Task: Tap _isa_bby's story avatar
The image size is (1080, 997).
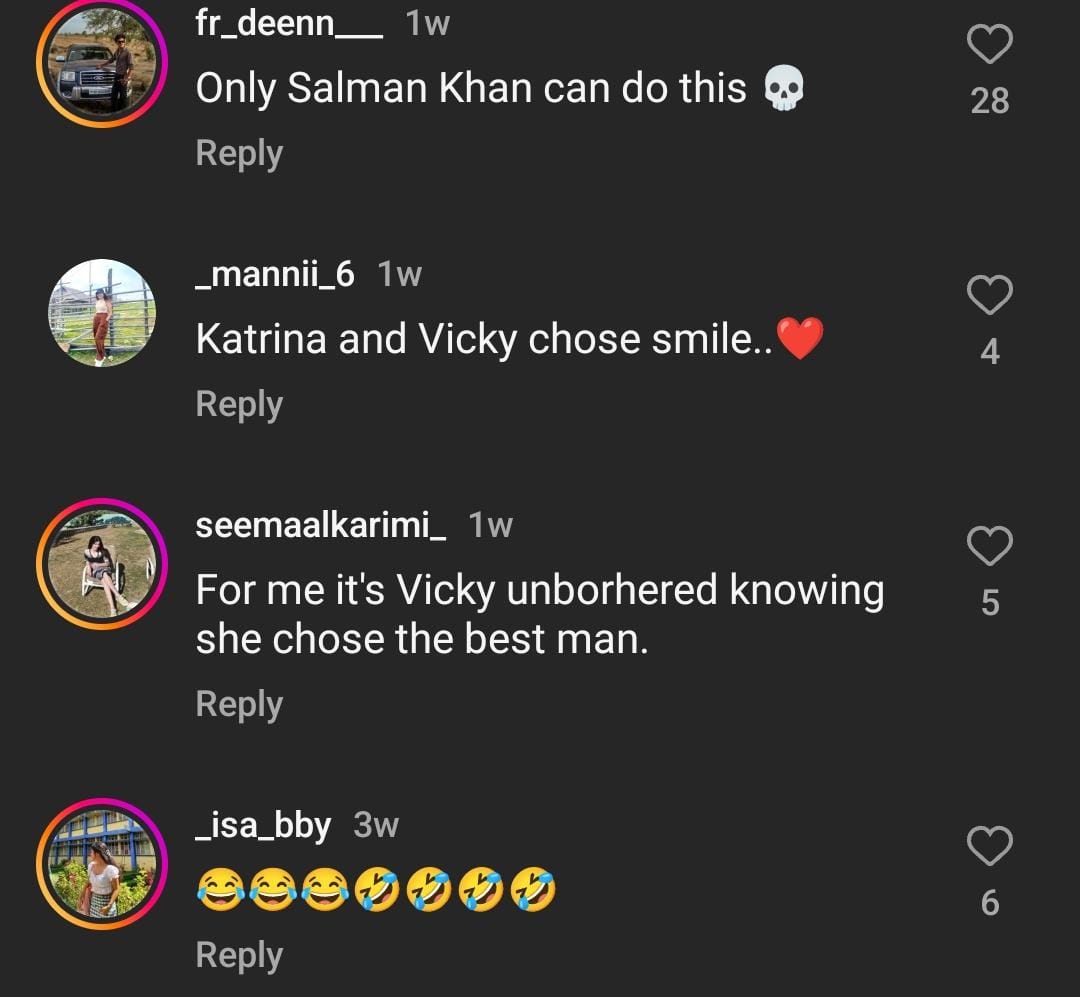Action: tap(102, 865)
